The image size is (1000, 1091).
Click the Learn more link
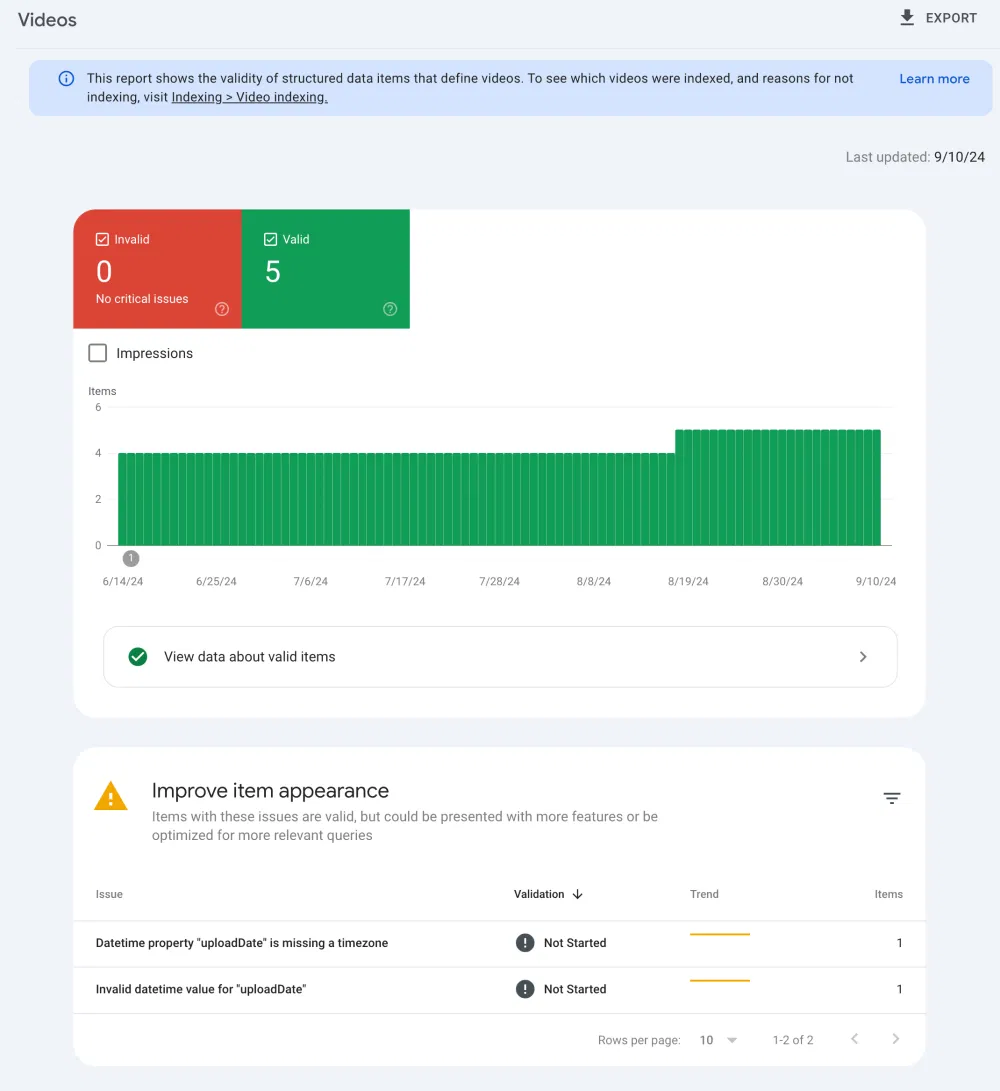(x=934, y=79)
